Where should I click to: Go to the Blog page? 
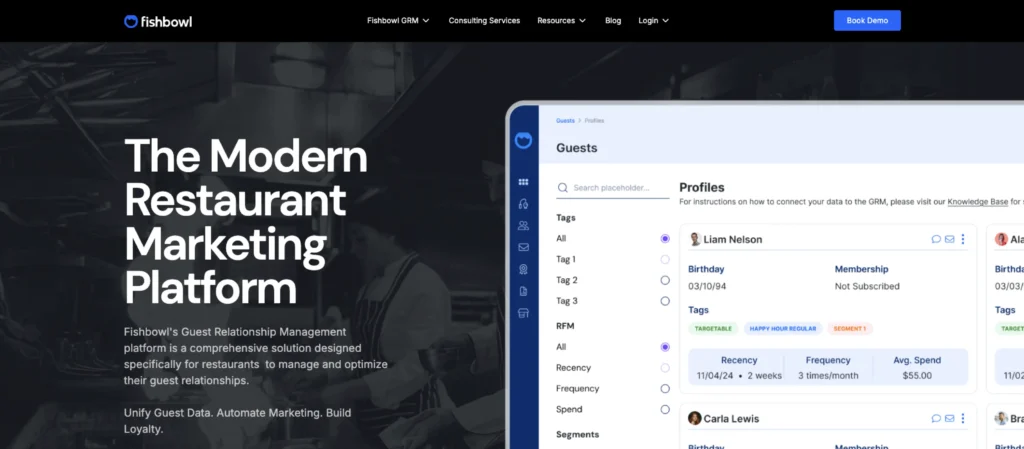[613, 21]
